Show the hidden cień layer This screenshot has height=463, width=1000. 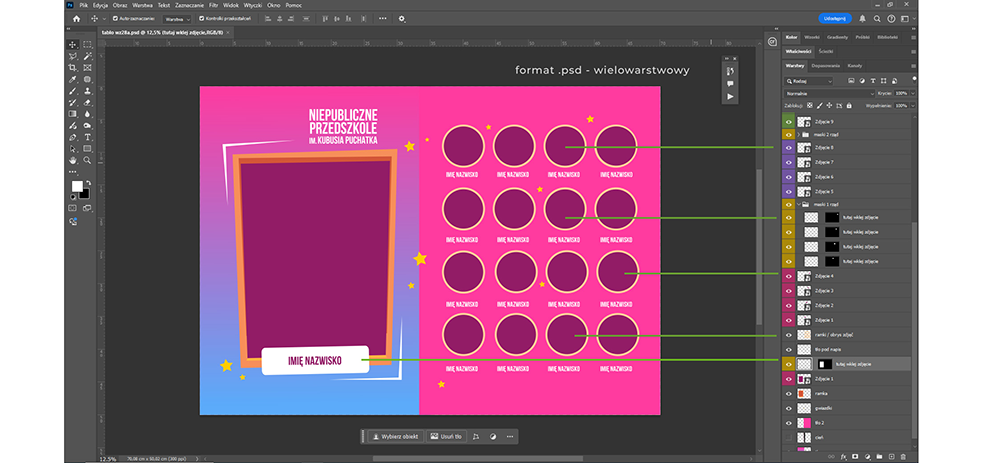pos(789,437)
